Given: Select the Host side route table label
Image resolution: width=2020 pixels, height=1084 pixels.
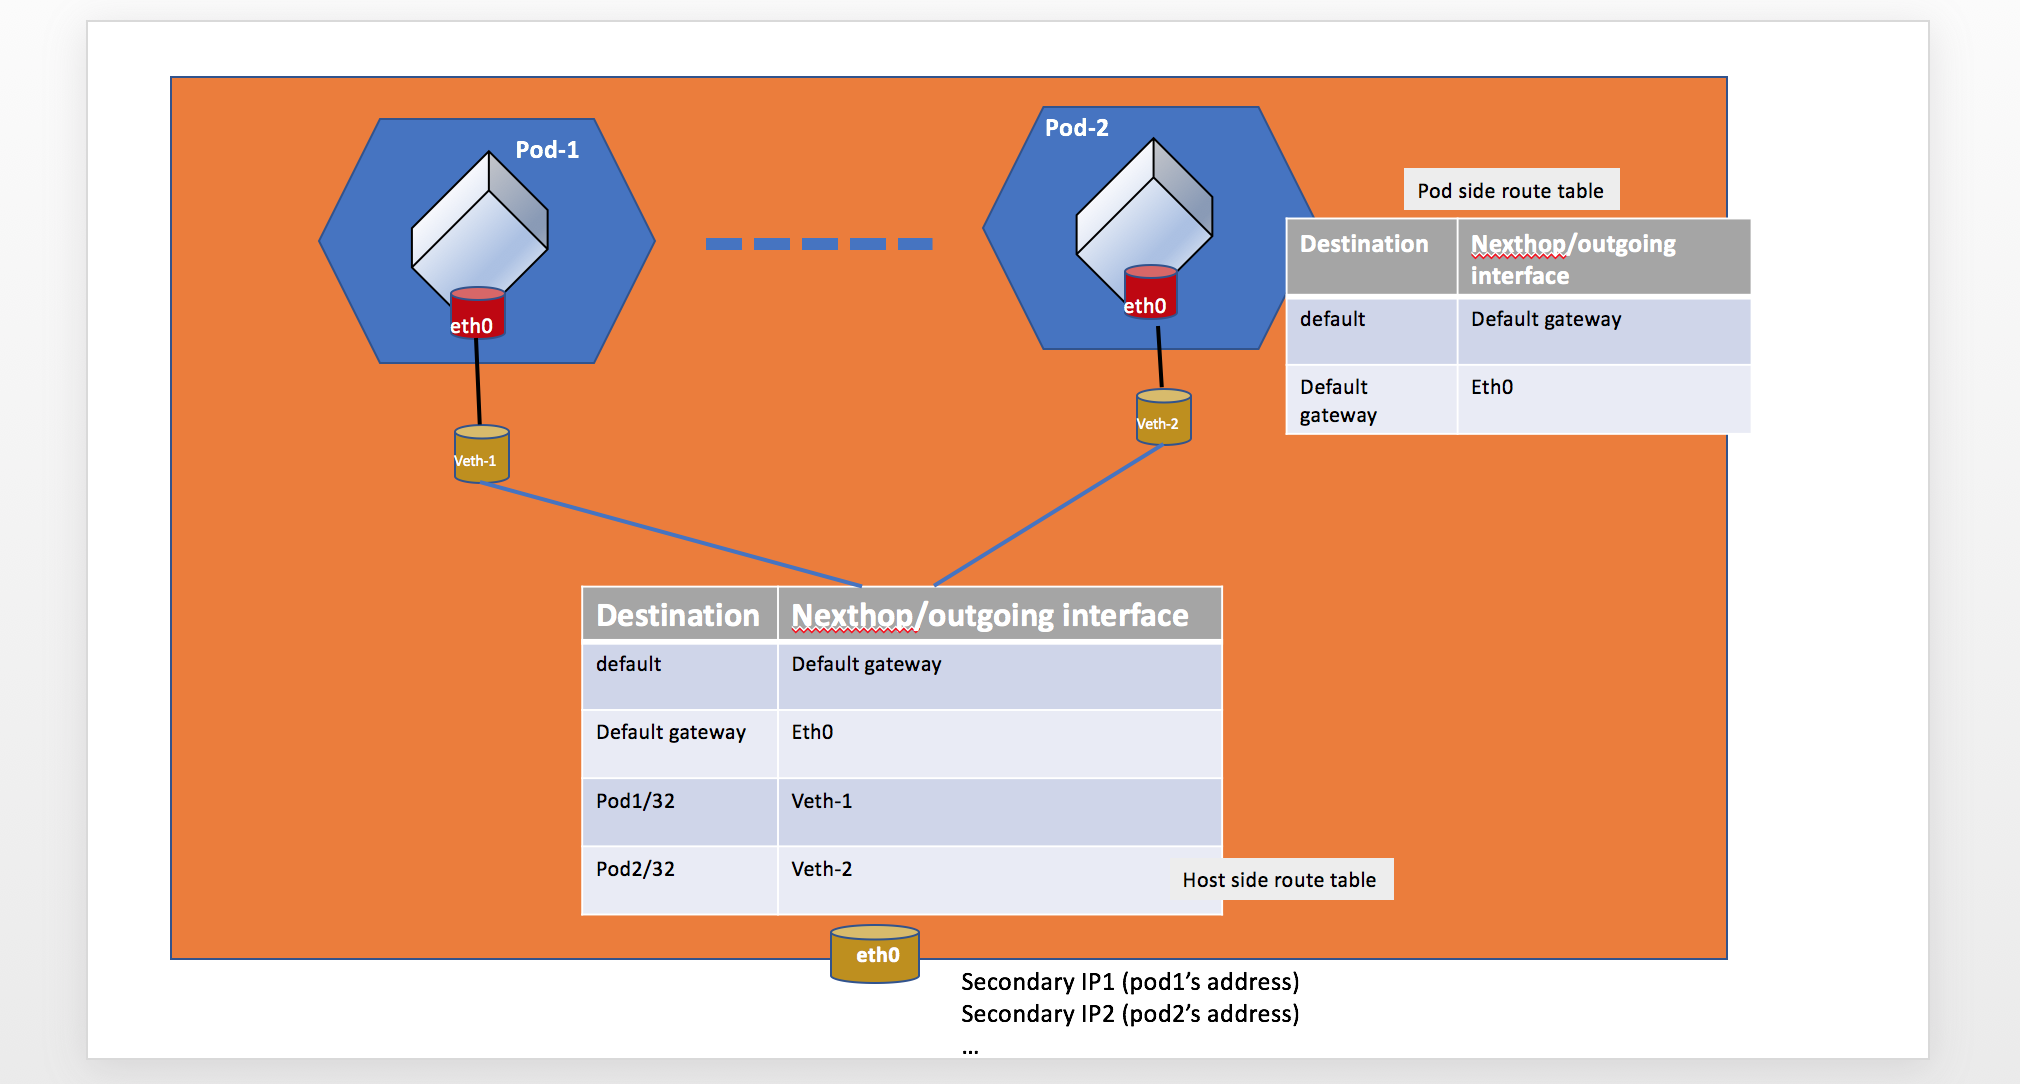Looking at the screenshot, I should pyautogui.click(x=1279, y=880).
